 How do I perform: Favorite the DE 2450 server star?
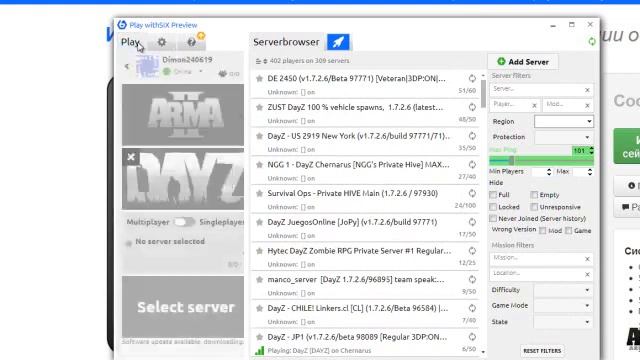pos(259,78)
